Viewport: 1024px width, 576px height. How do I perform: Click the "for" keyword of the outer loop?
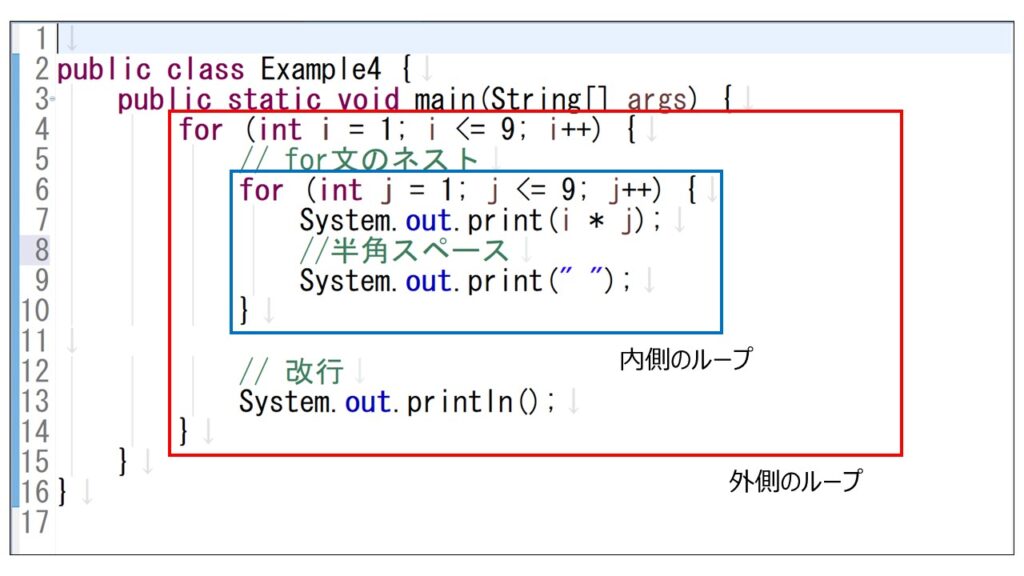pos(201,129)
